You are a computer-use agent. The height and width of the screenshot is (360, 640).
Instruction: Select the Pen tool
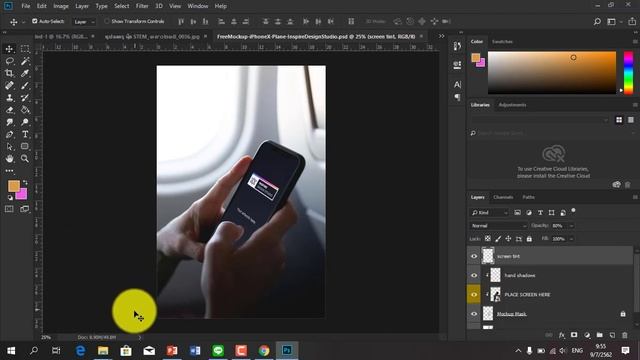tap(9, 134)
